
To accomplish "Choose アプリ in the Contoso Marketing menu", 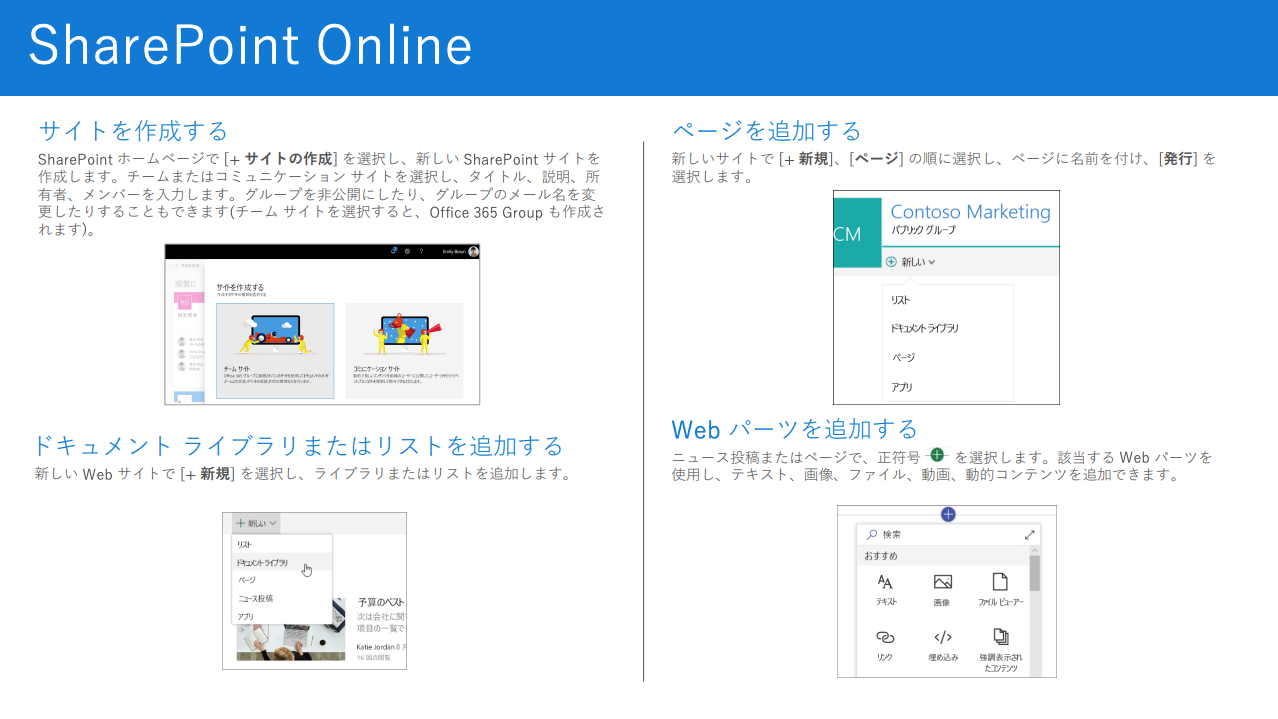I will click(x=902, y=386).
